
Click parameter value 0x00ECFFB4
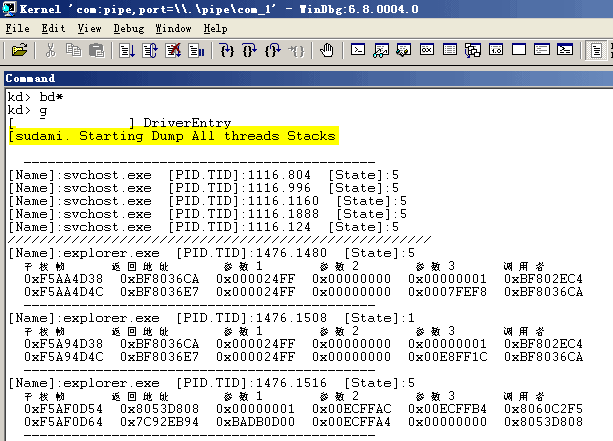447,409
